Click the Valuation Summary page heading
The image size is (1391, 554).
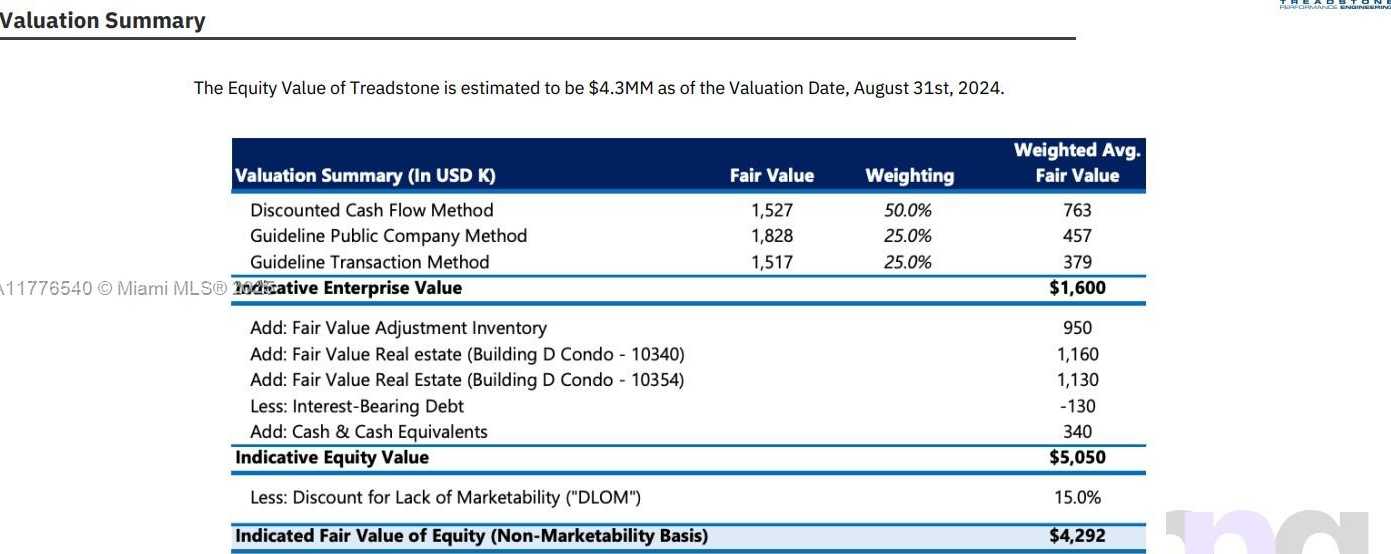click(x=103, y=21)
